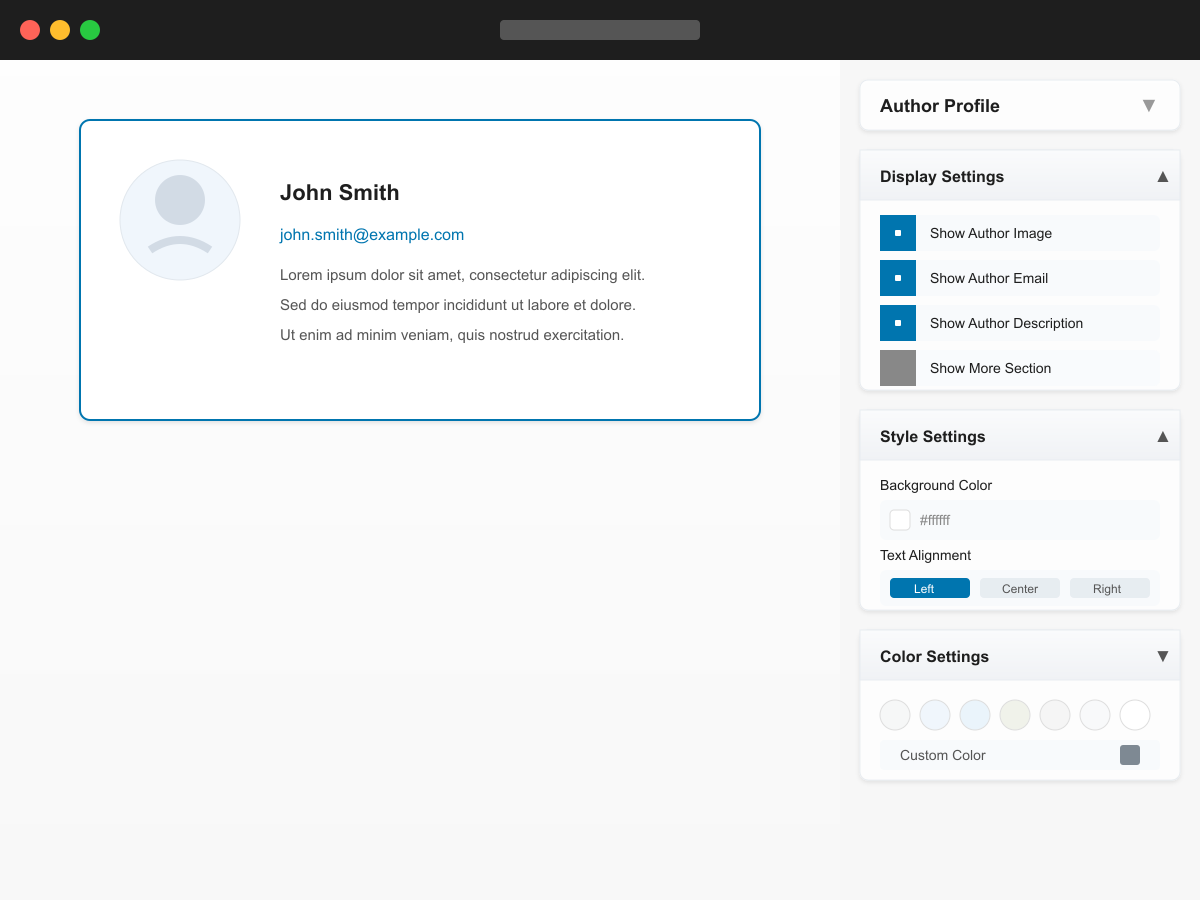The height and width of the screenshot is (900, 1200).
Task: Open the john.smith@example.com email link
Action: [372, 235]
